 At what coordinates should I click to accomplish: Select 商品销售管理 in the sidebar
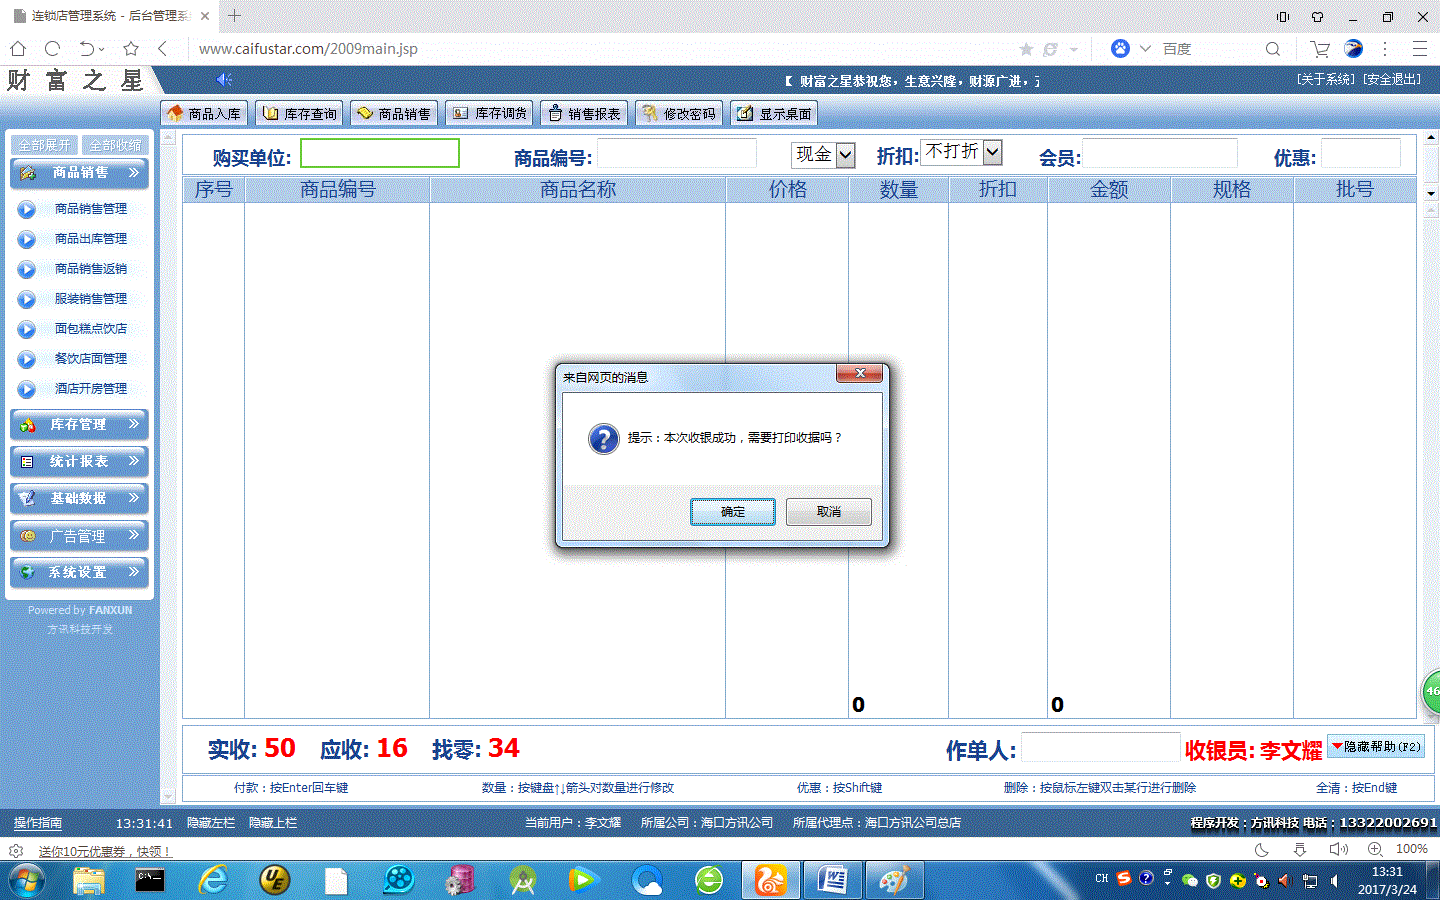point(90,209)
